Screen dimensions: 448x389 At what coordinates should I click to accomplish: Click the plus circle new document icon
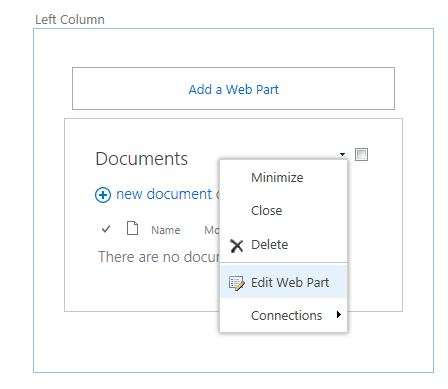103,195
